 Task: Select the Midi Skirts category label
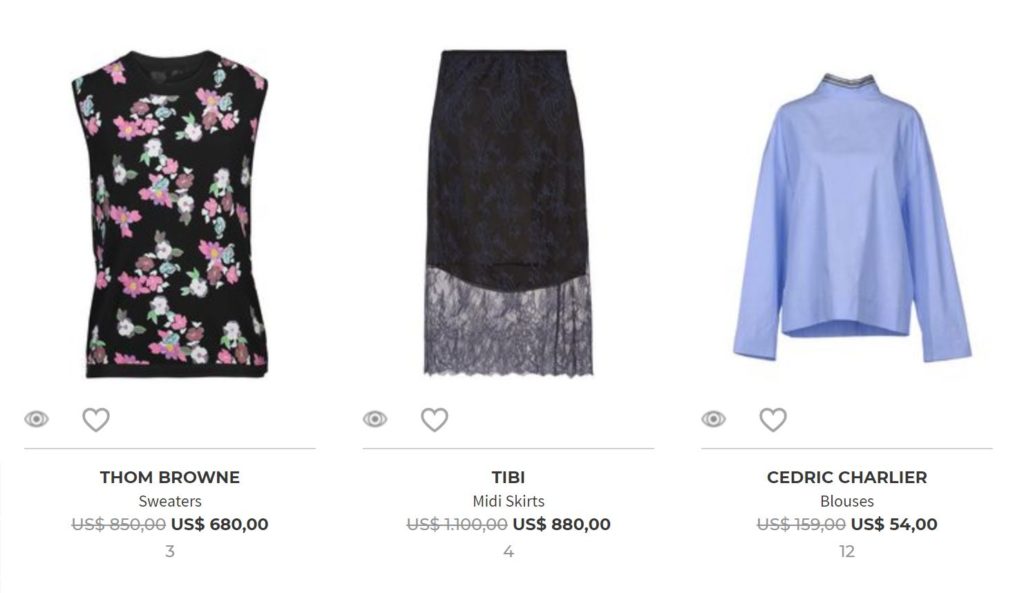[508, 501]
